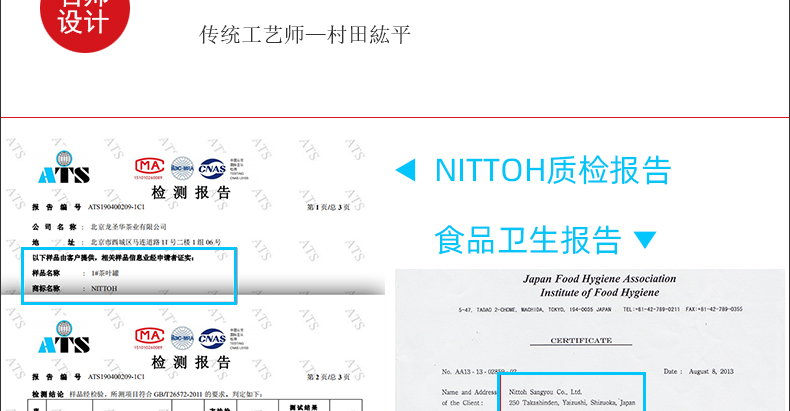The width and height of the screenshot is (790, 411).
Task: Select the address 250 Takashinden, Yaizushi, Shizuoka
Action: click(x=572, y=402)
